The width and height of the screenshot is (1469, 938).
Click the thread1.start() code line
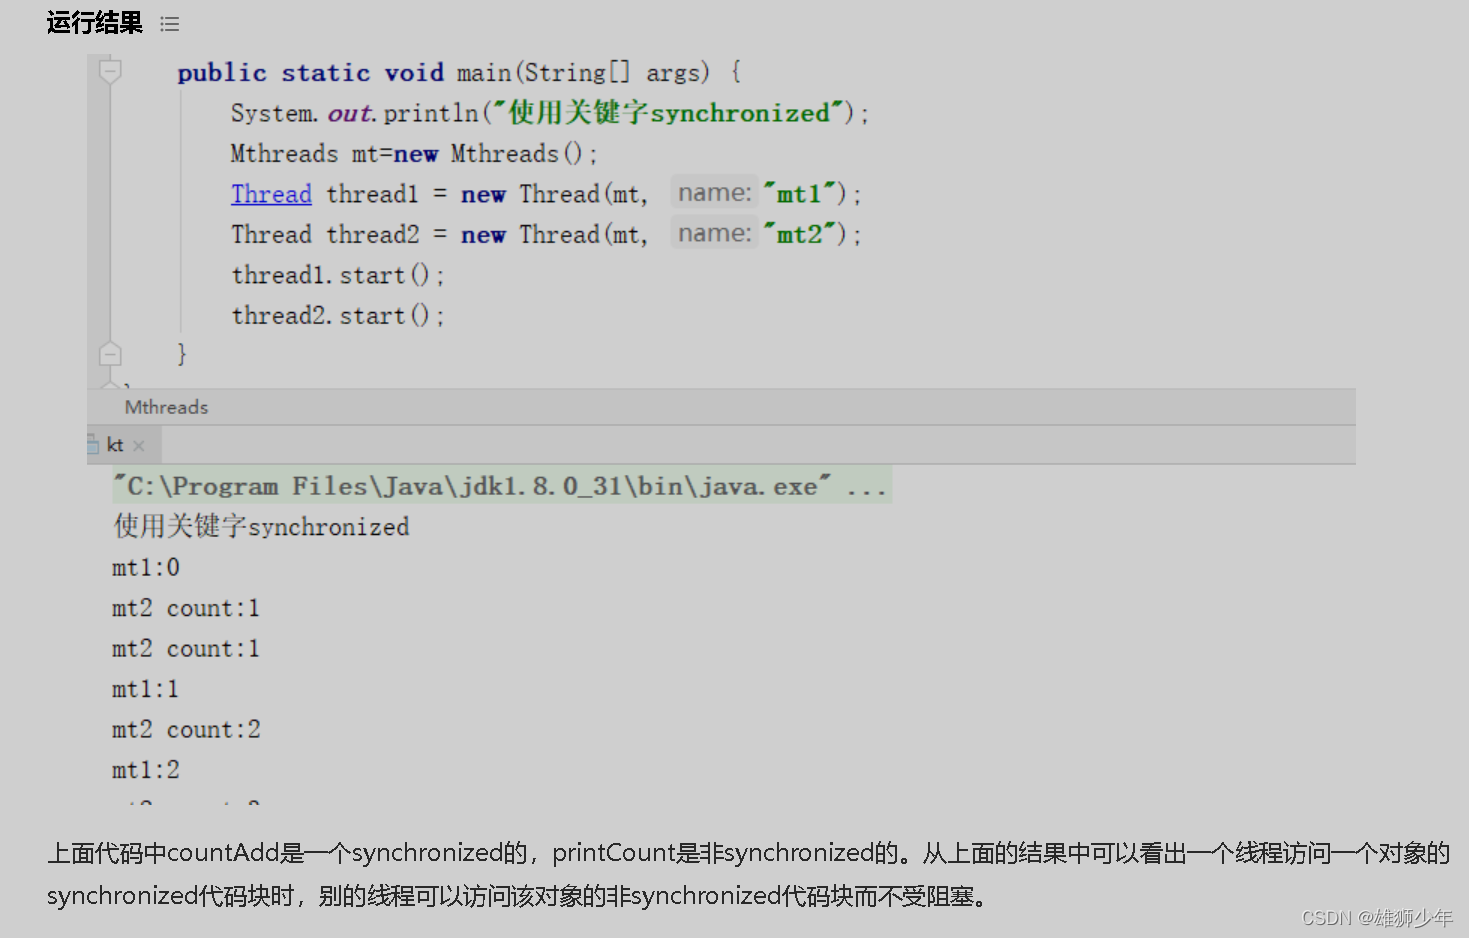(x=337, y=274)
